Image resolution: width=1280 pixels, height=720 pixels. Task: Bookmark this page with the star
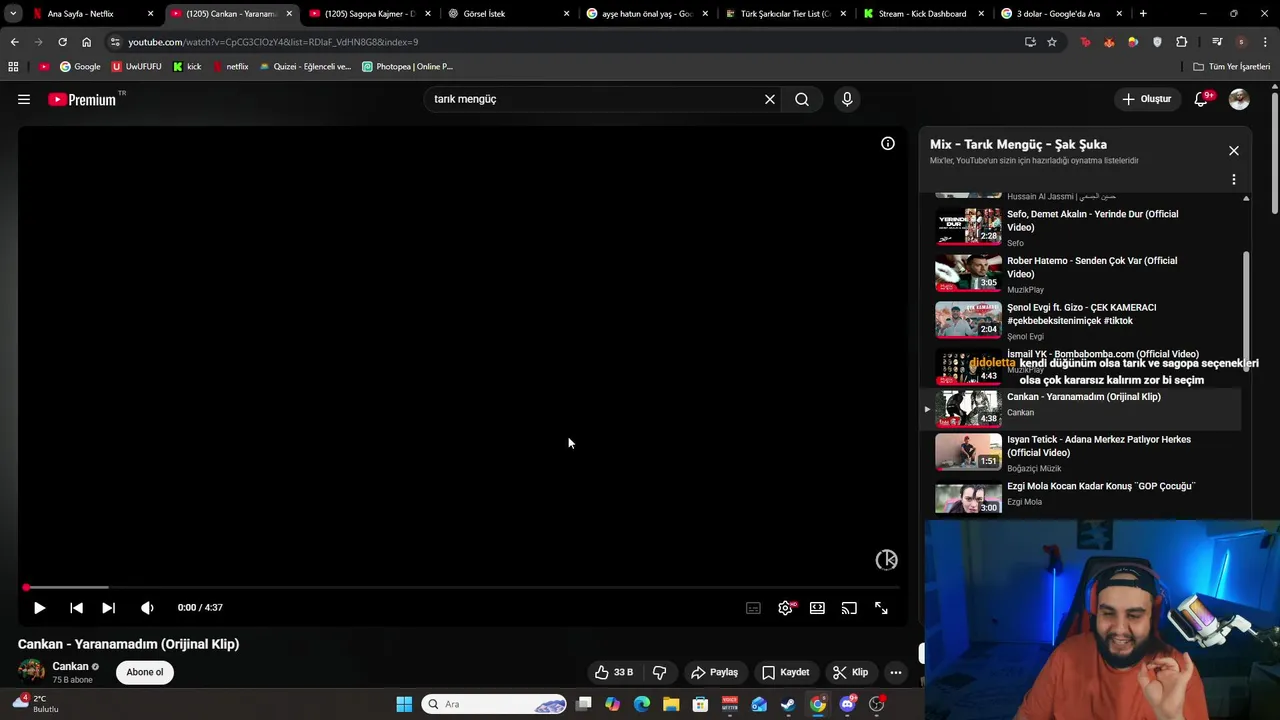(x=1052, y=42)
